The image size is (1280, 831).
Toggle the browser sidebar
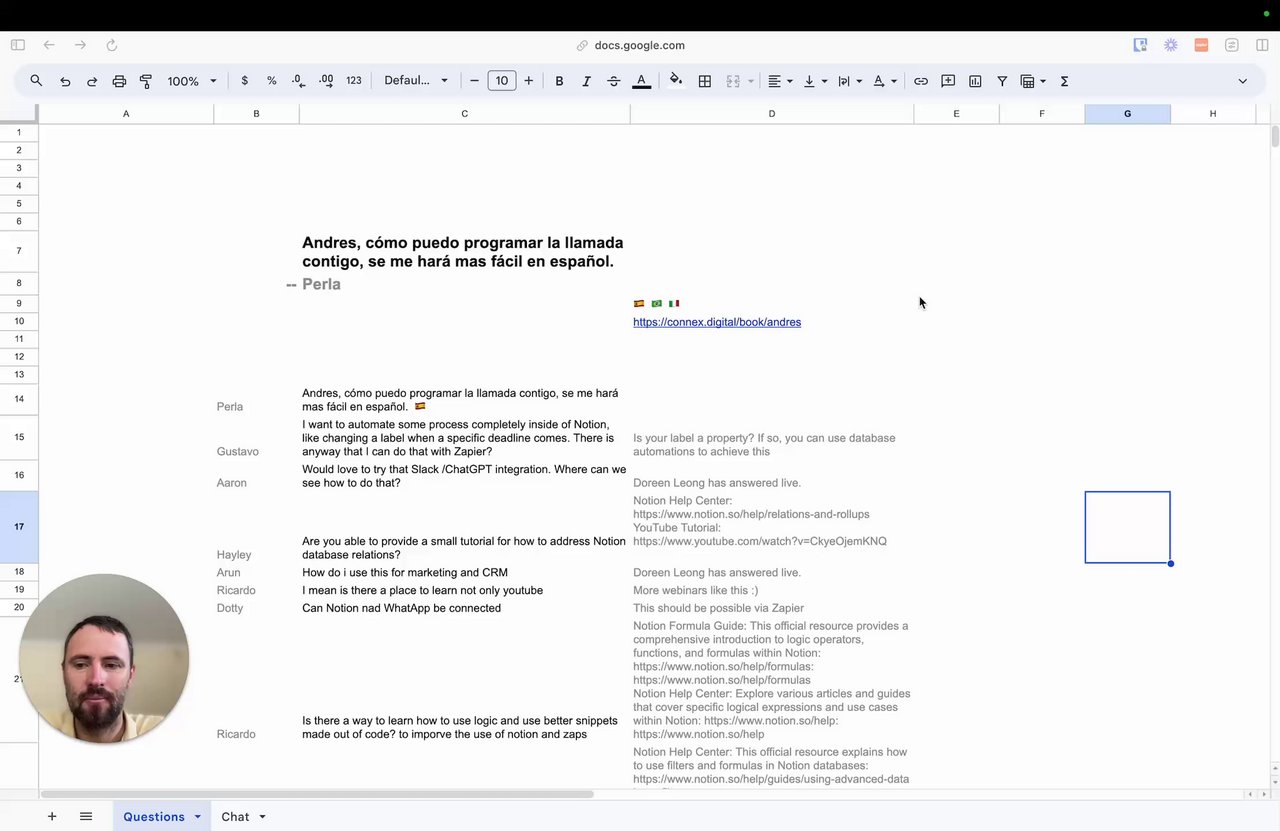pyautogui.click(x=18, y=45)
